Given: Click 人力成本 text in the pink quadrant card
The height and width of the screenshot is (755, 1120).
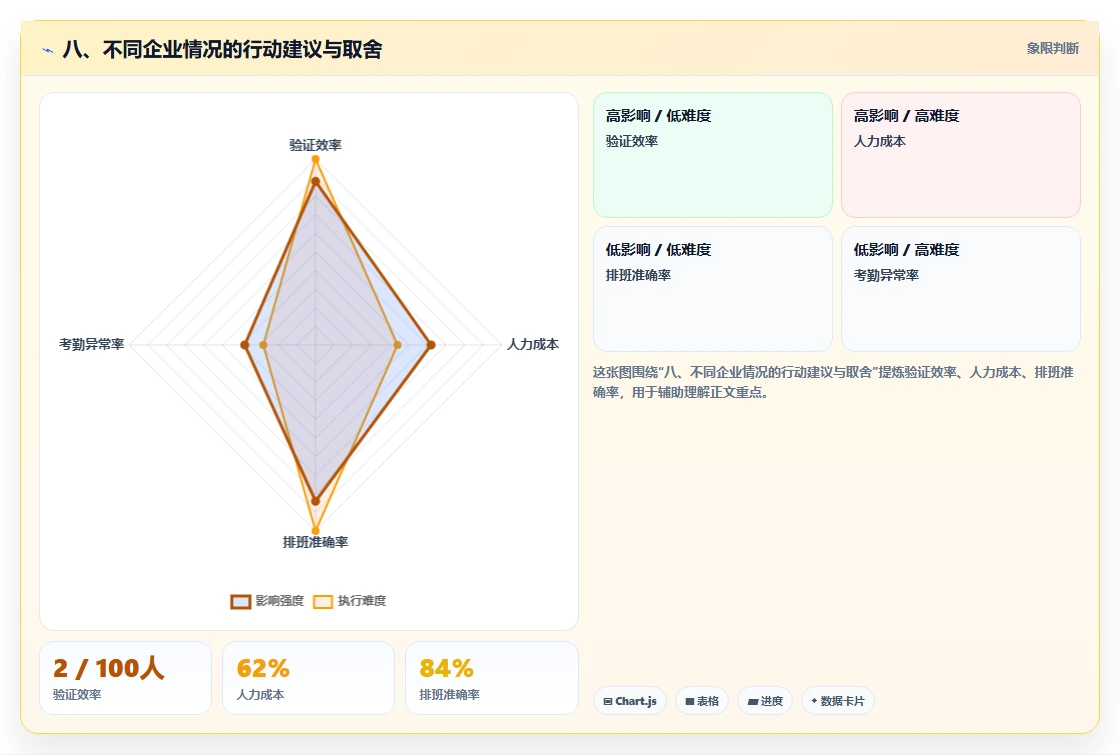Looking at the screenshot, I should point(879,141).
